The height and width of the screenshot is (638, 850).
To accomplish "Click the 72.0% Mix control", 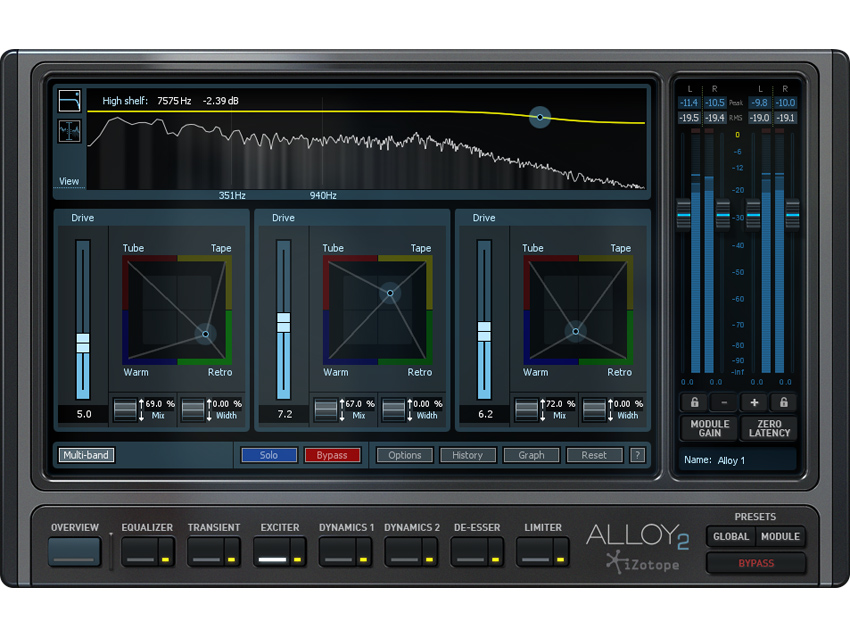I will point(545,409).
